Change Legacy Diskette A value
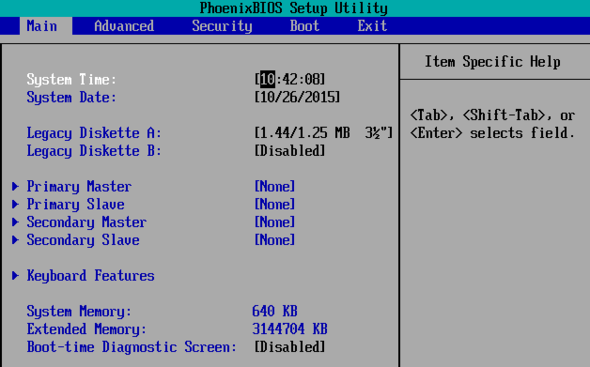This screenshot has height=367, width=590. pos(324,133)
